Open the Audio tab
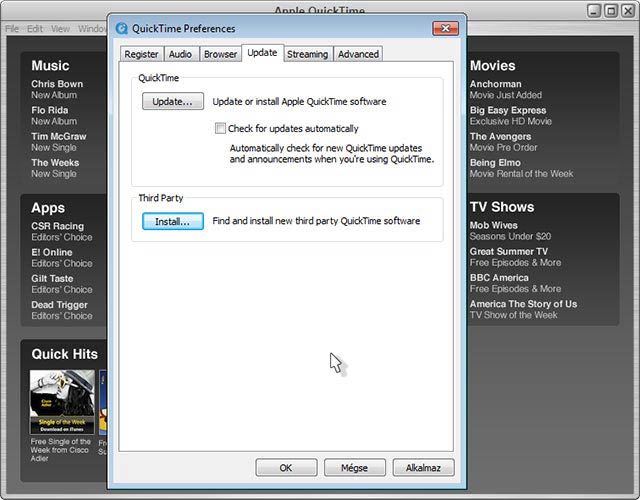Screen dimensions: 640x500 (180, 54)
